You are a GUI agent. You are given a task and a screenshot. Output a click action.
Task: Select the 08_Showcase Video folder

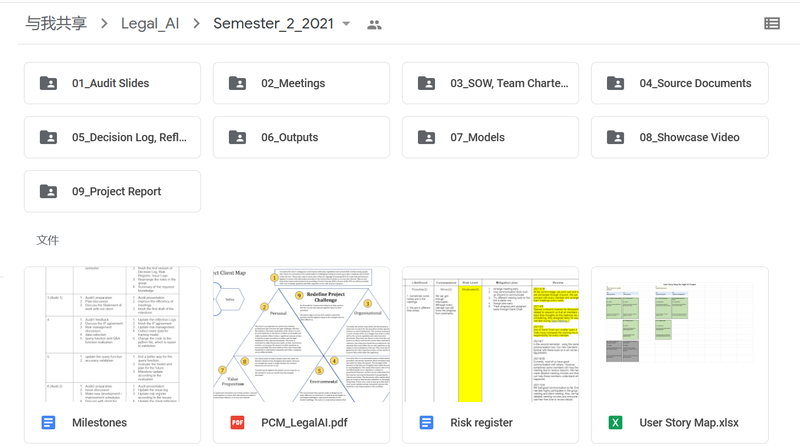(x=680, y=137)
